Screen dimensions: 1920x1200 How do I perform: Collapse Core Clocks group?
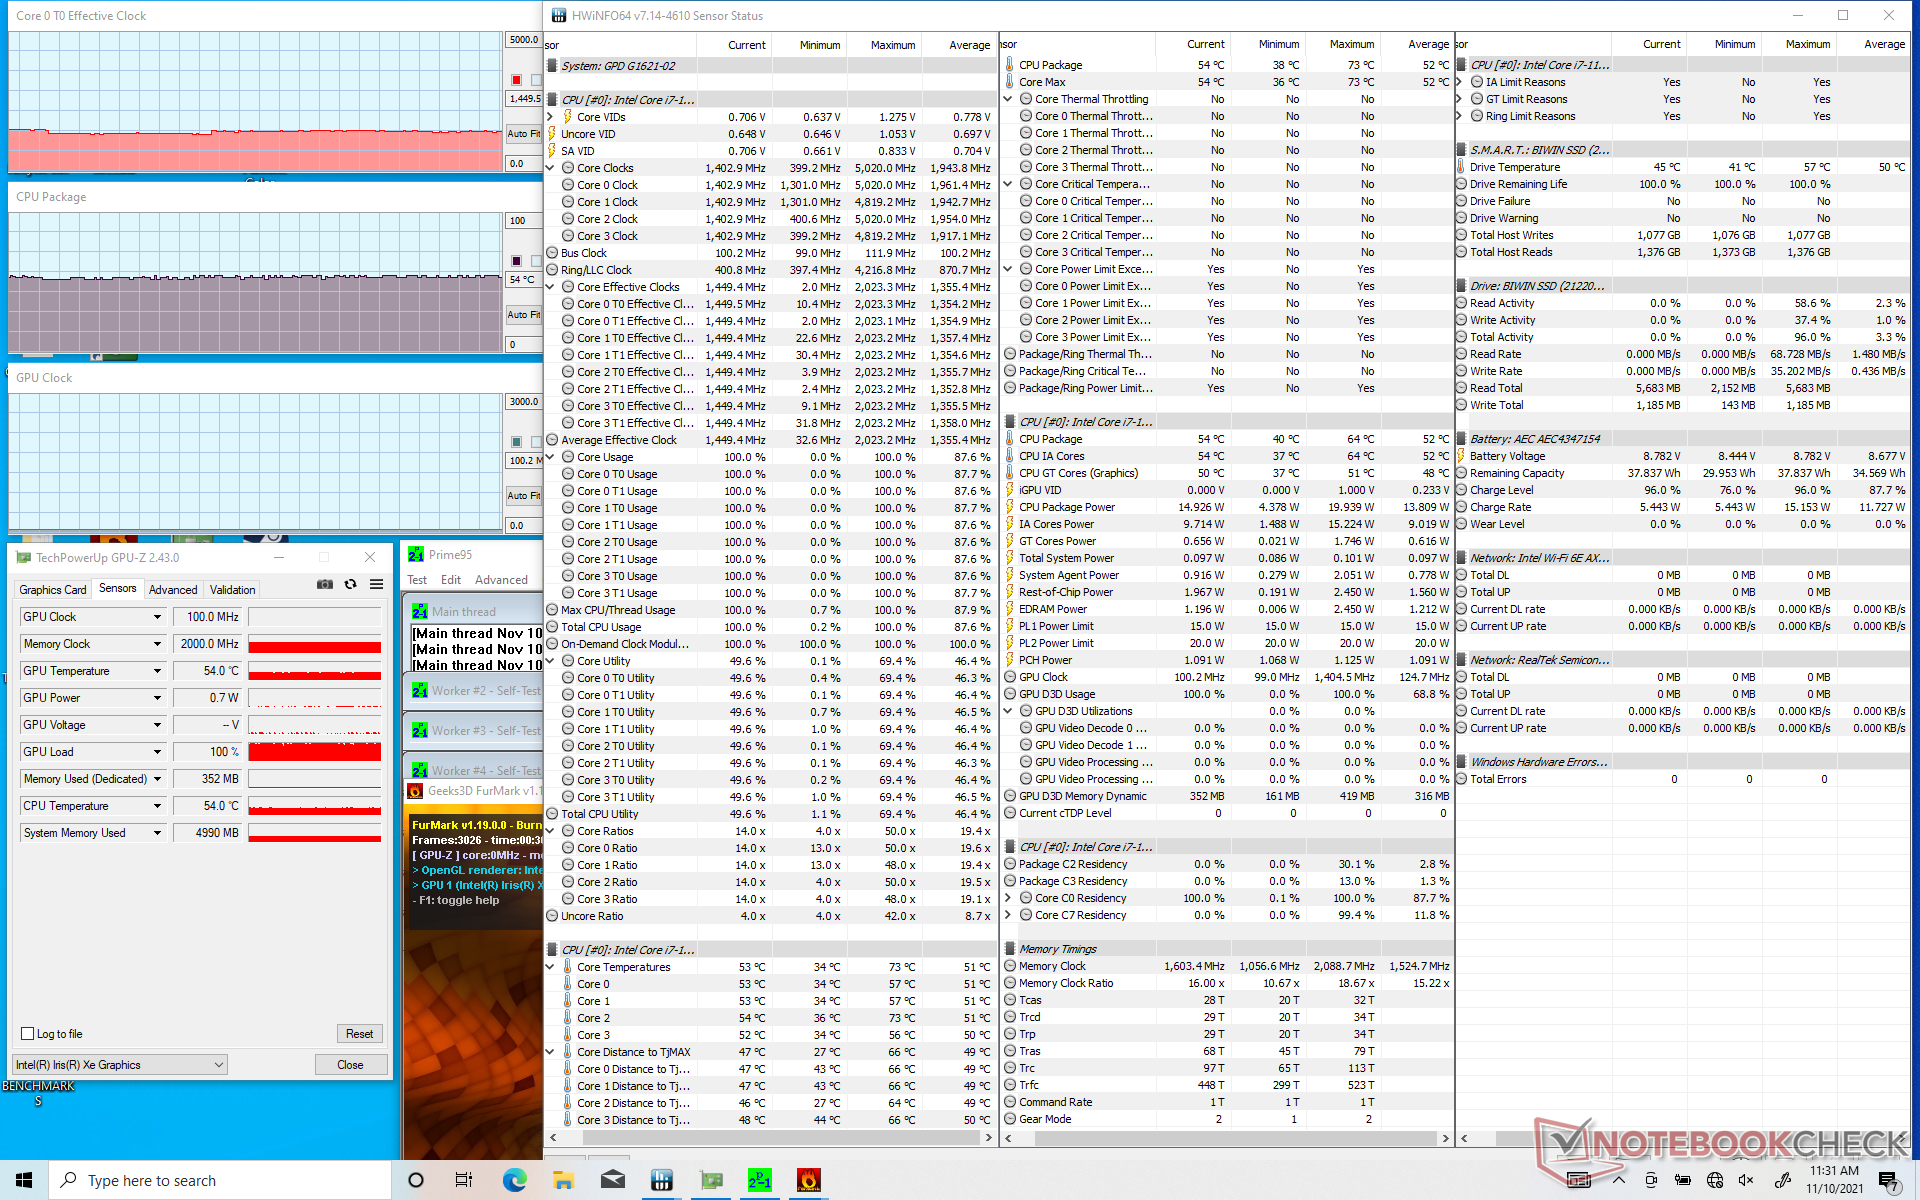(x=550, y=168)
